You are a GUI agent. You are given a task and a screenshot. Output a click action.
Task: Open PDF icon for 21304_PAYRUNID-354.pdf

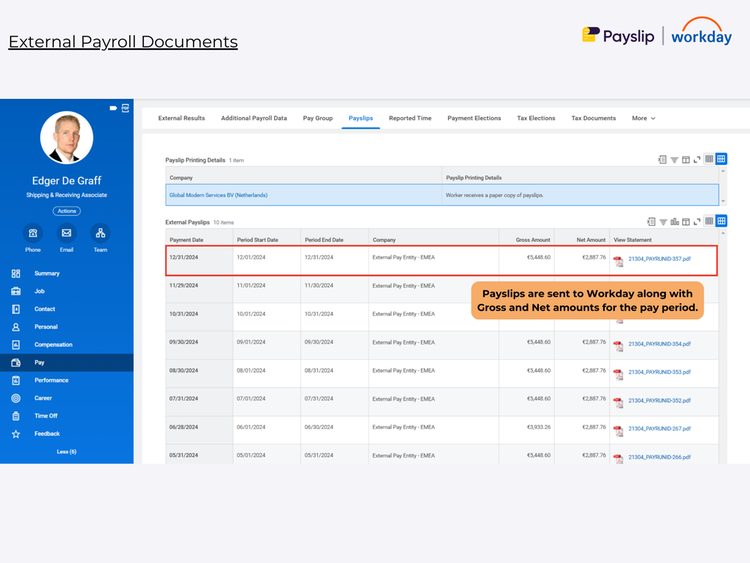tap(618, 346)
